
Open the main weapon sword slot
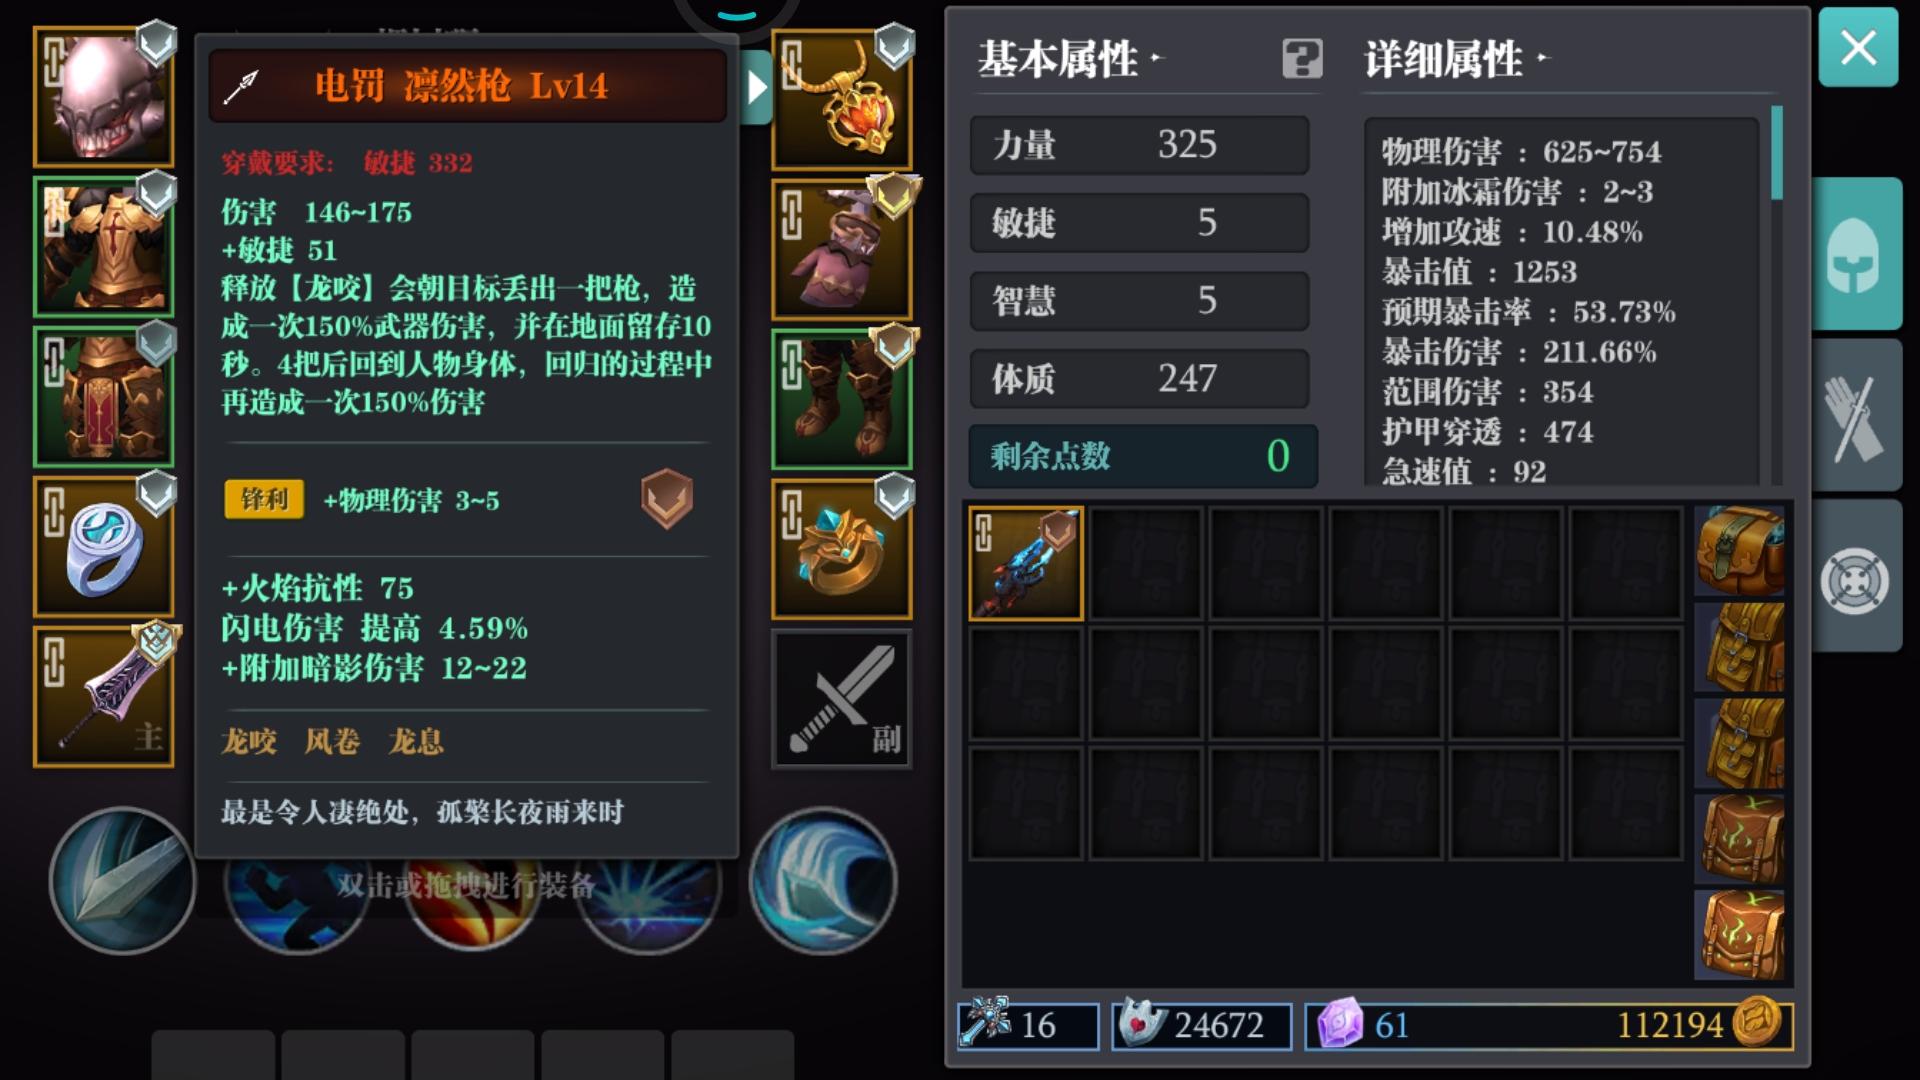click(104, 697)
